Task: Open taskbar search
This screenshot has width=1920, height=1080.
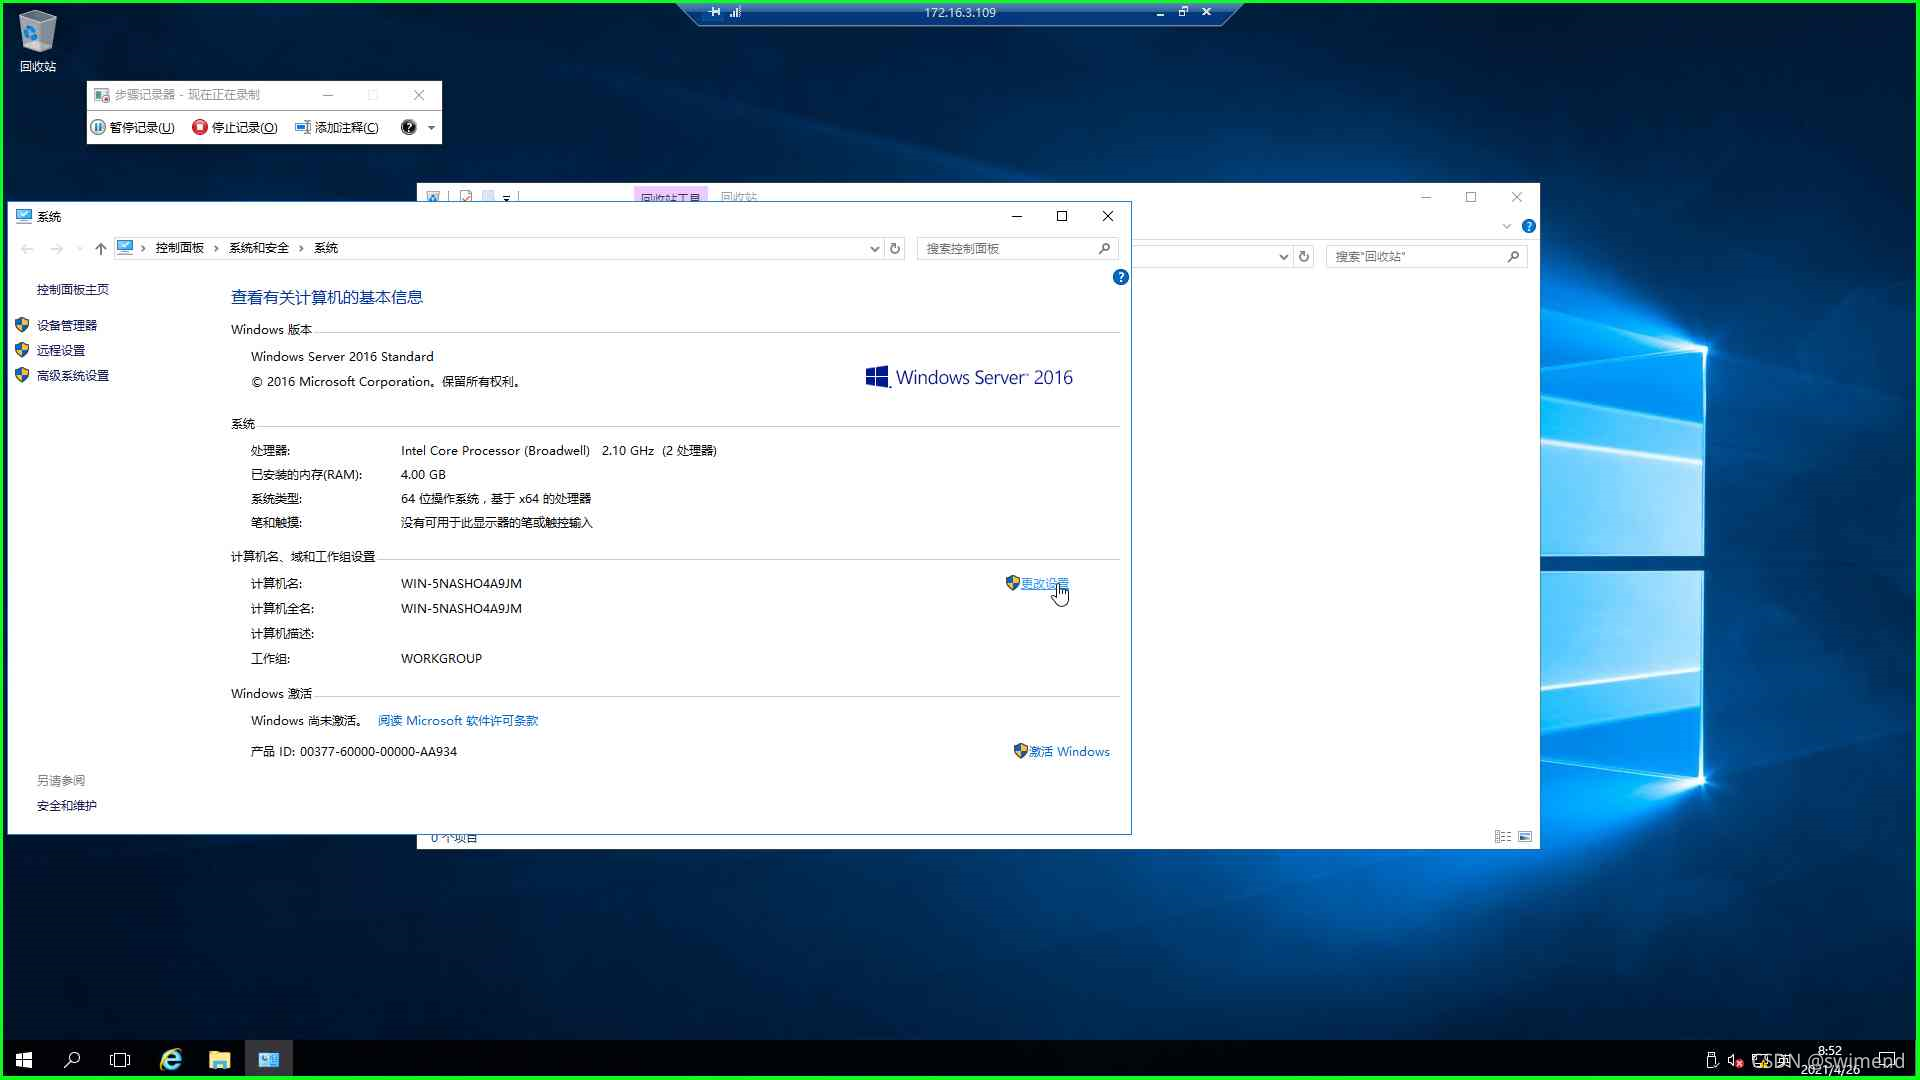Action: click(72, 1060)
